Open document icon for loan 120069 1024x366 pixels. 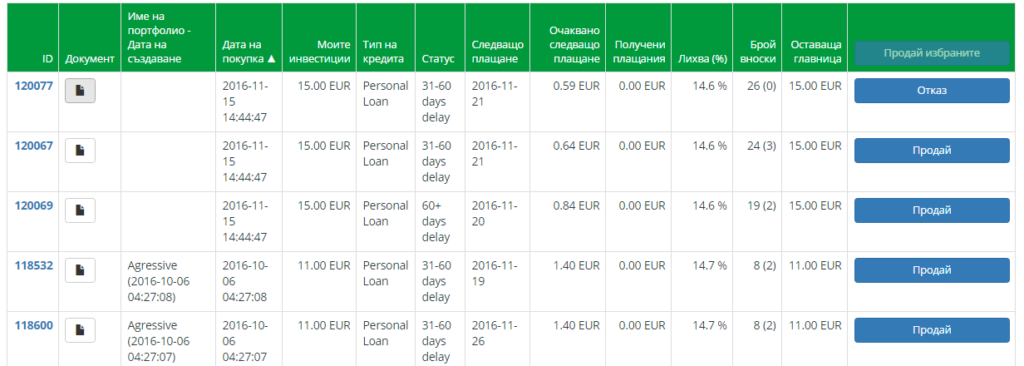[80, 210]
